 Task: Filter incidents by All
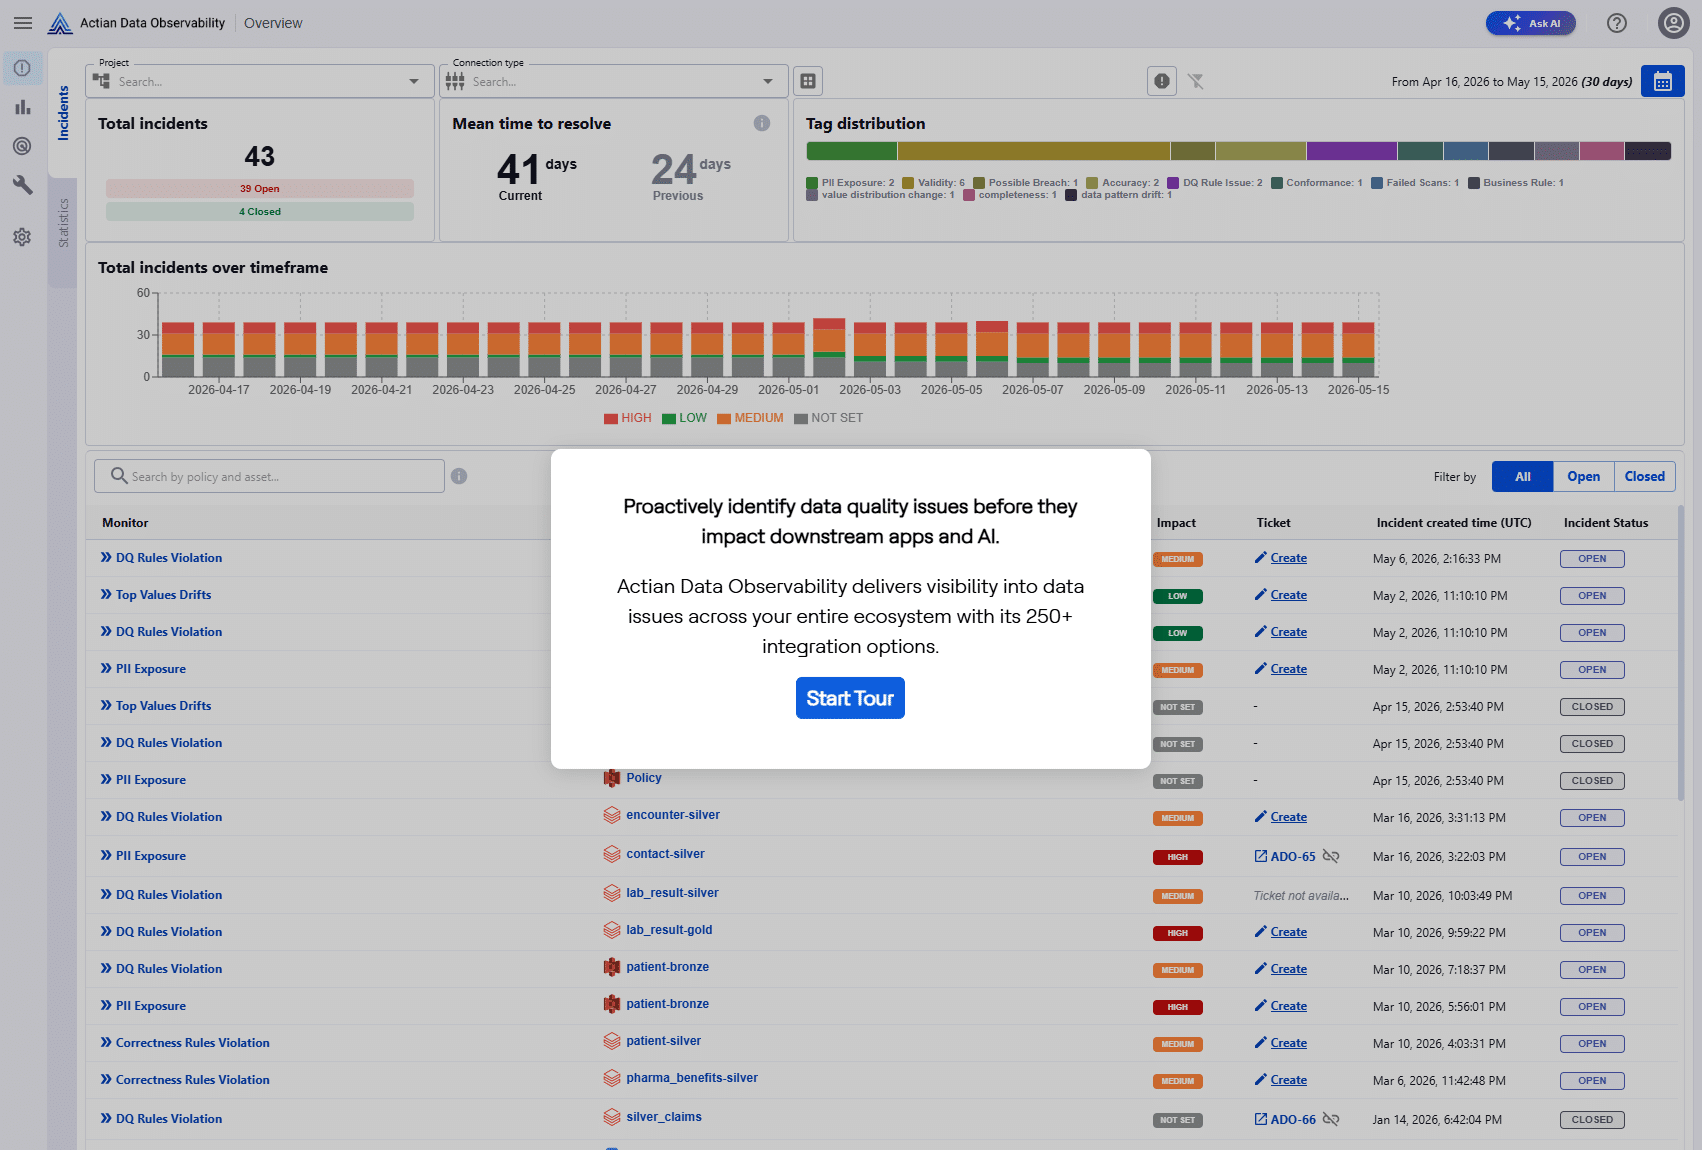point(1522,477)
